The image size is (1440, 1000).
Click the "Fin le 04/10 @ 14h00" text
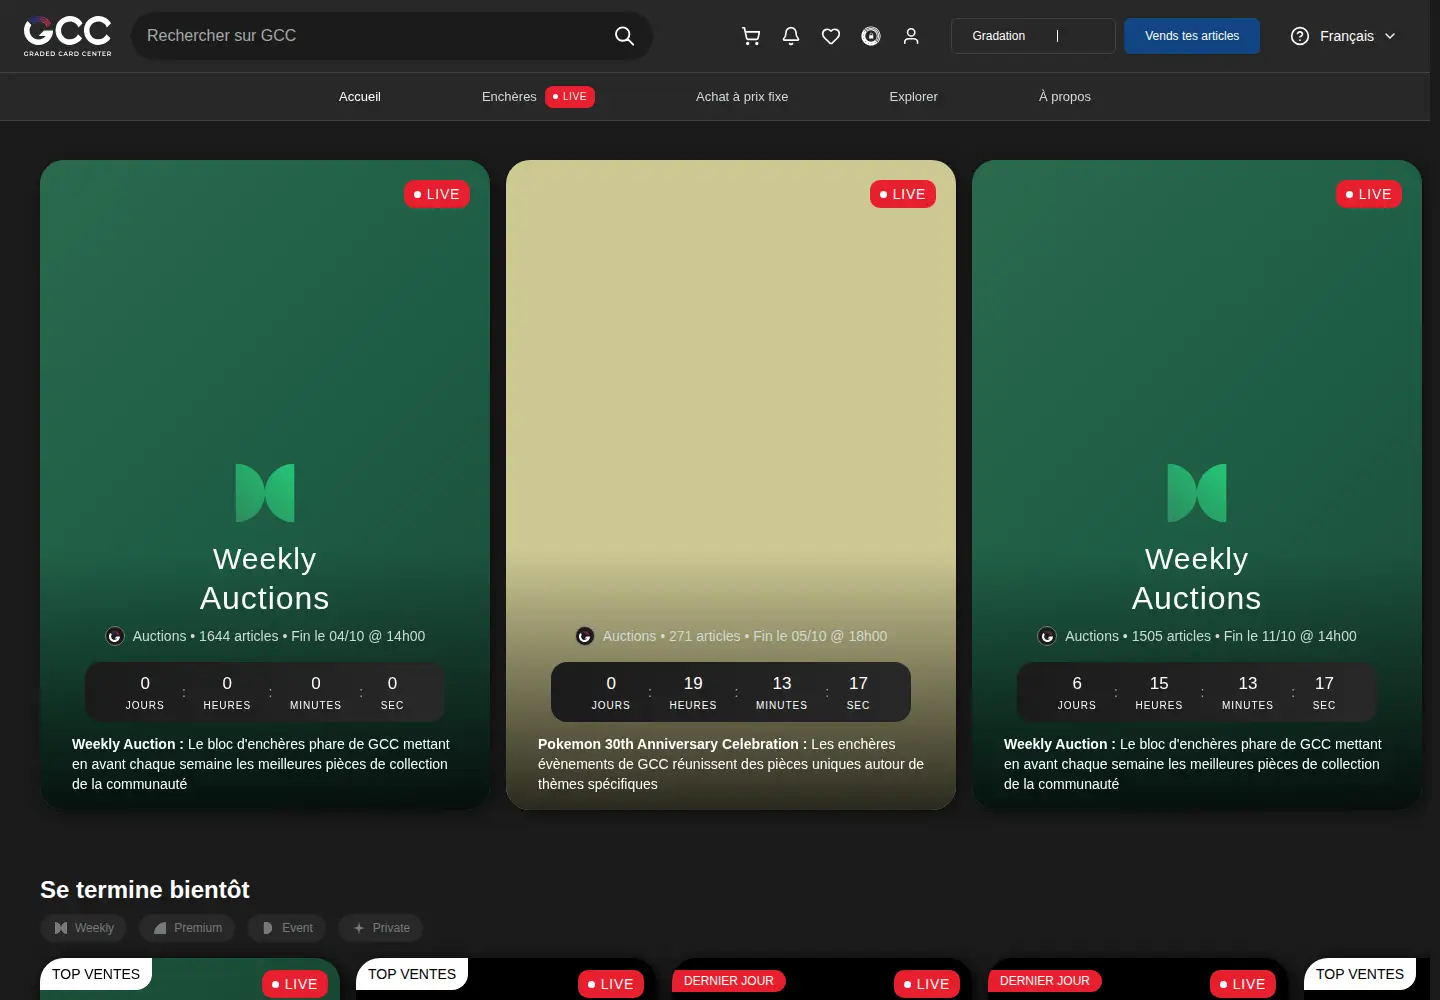point(358,636)
